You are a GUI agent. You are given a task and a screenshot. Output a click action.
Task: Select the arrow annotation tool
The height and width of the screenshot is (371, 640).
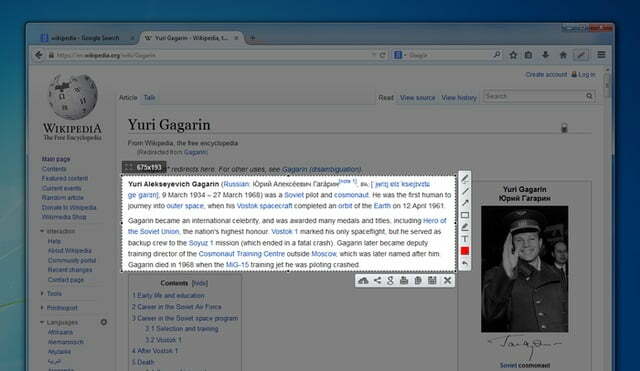pos(464,203)
